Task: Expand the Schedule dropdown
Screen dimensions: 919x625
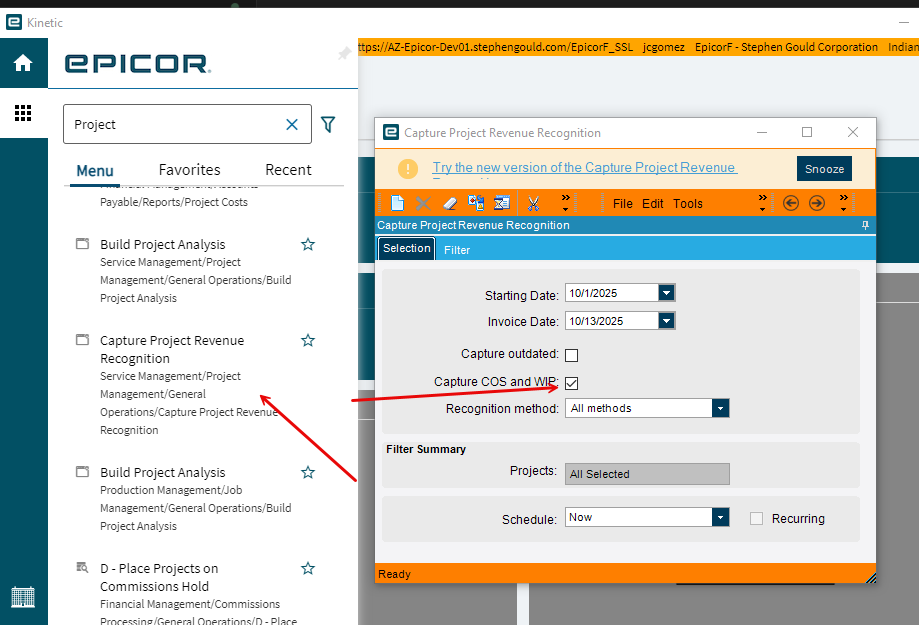Action: (720, 517)
